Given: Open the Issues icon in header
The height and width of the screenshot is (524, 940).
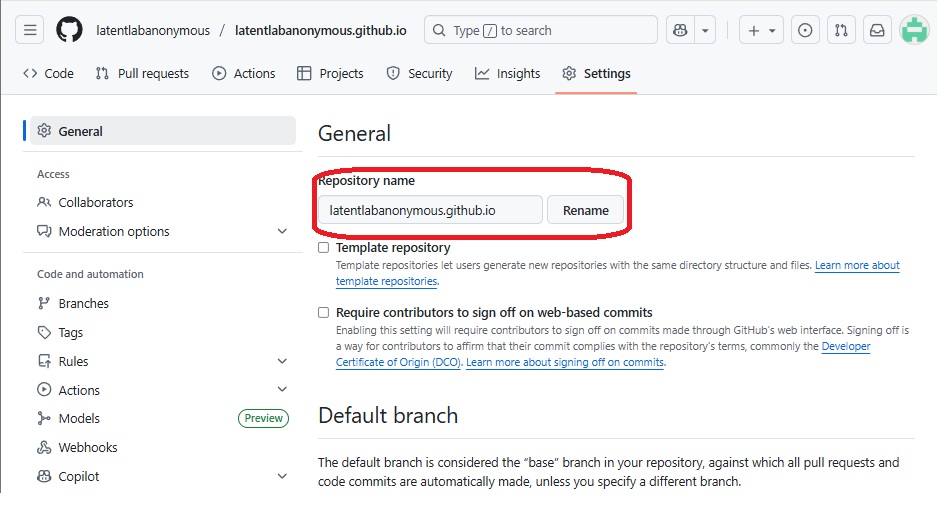Looking at the screenshot, I should click(x=805, y=30).
